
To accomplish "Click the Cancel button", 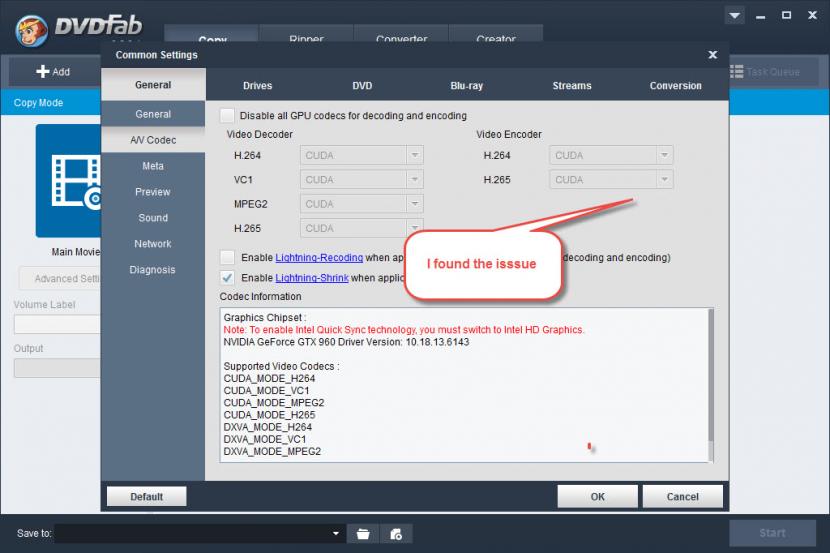I will tap(683, 496).
